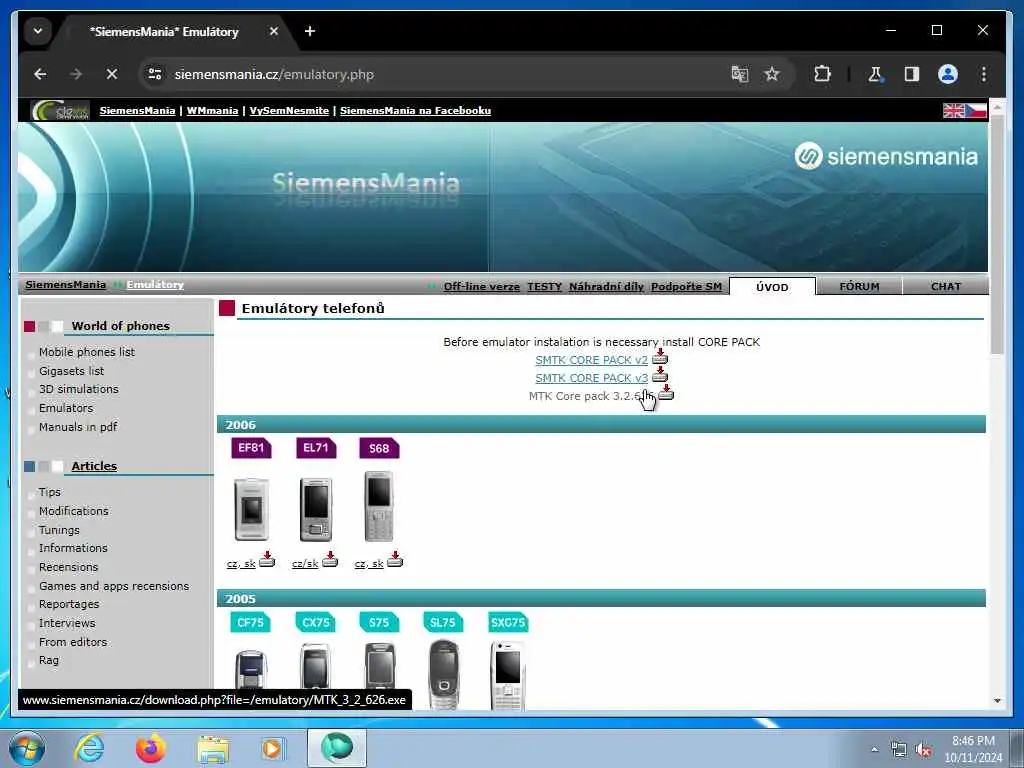Click page scrollbar down arrow

point(997,701)
